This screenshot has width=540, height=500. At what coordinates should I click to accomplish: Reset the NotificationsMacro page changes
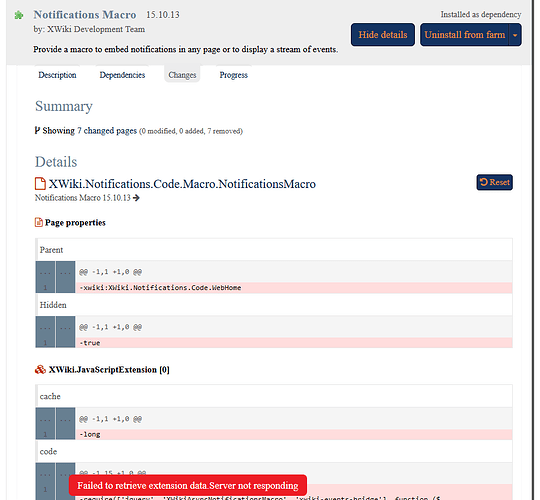pos(495,182)
